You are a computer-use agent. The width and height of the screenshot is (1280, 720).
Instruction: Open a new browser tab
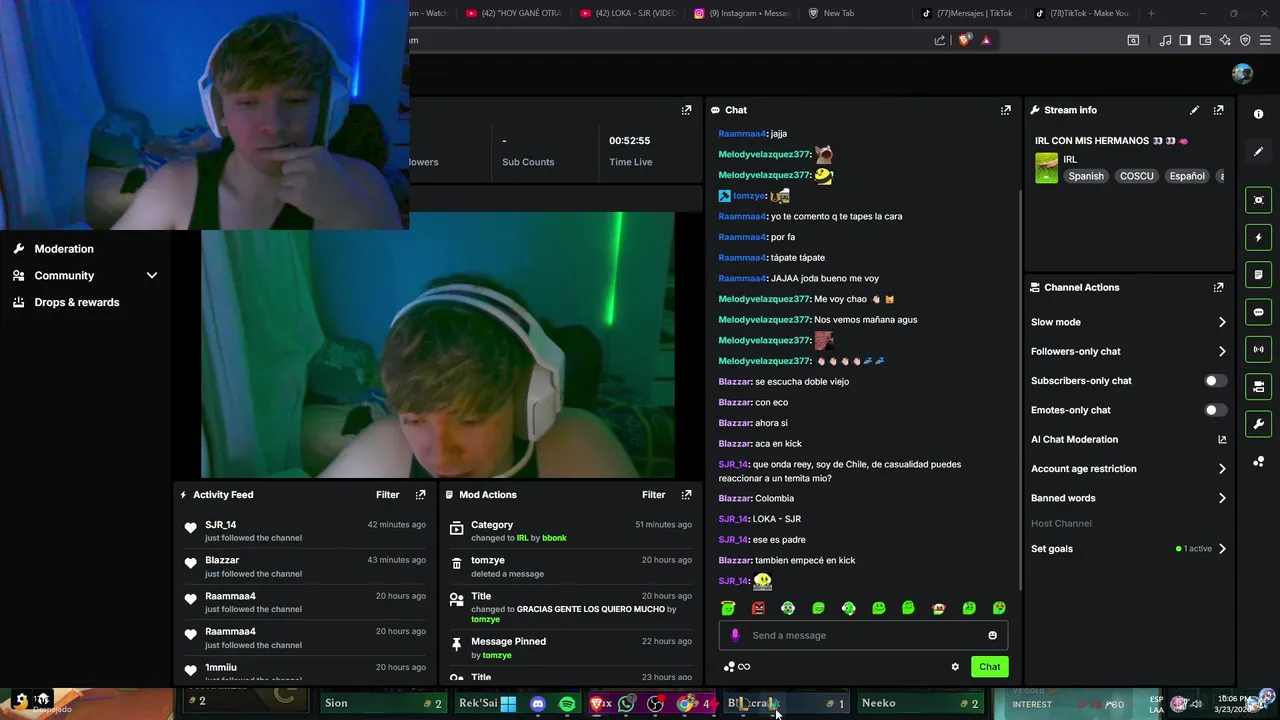tap(1151, 13)
